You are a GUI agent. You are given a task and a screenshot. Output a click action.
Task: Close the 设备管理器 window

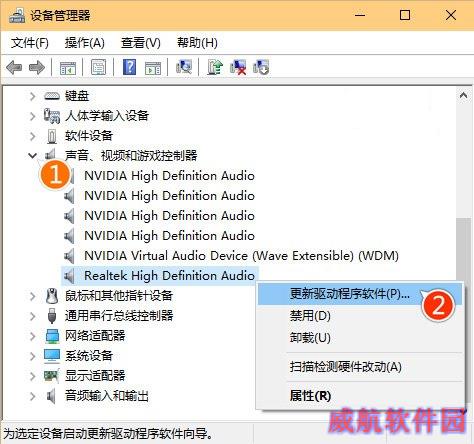click(x=451, y=15)
